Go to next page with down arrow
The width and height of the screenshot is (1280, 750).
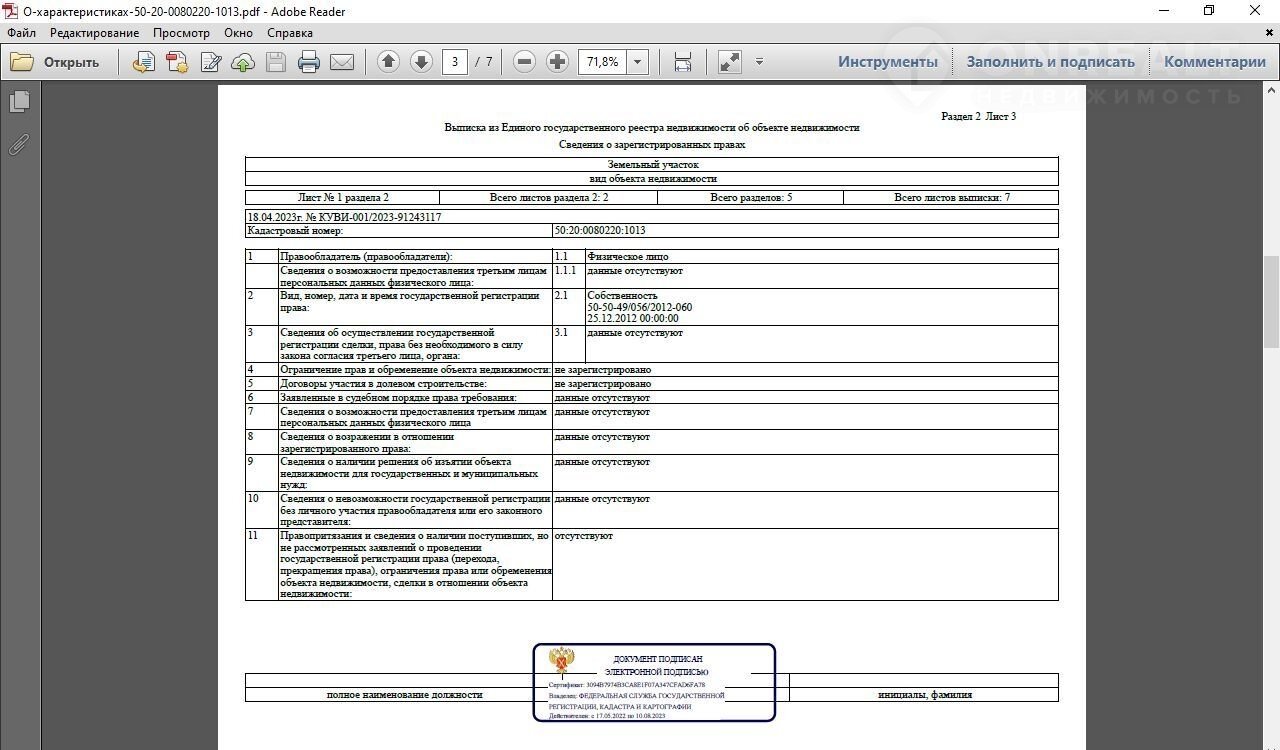click(421, 62)
